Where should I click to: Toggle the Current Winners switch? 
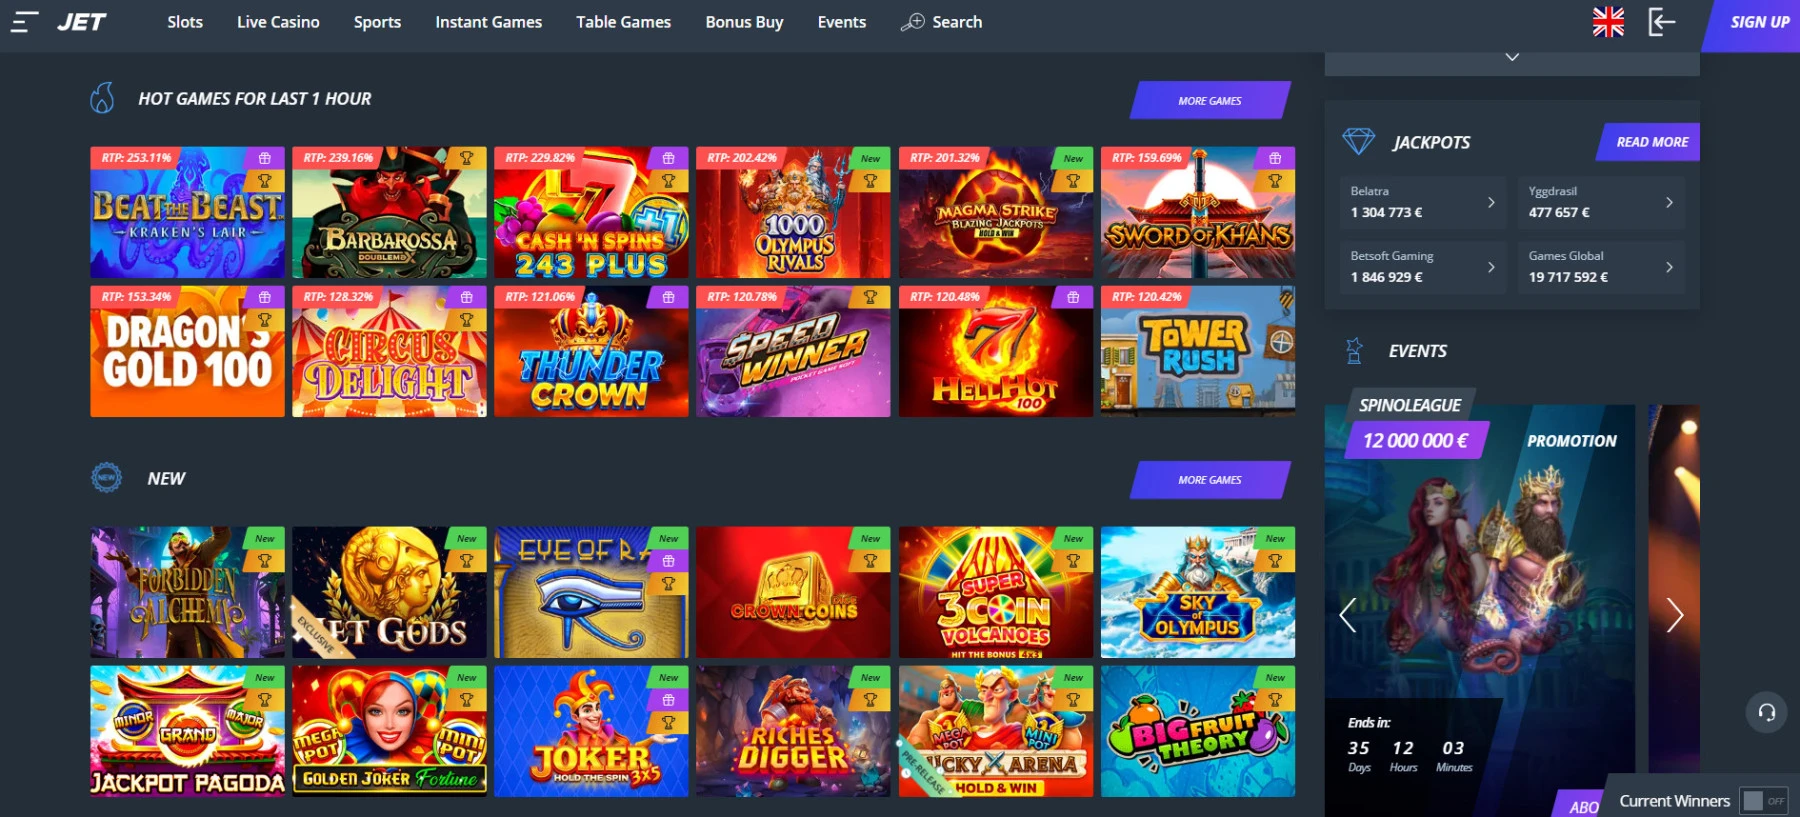pyautogui.click(x=1764, y=801)
